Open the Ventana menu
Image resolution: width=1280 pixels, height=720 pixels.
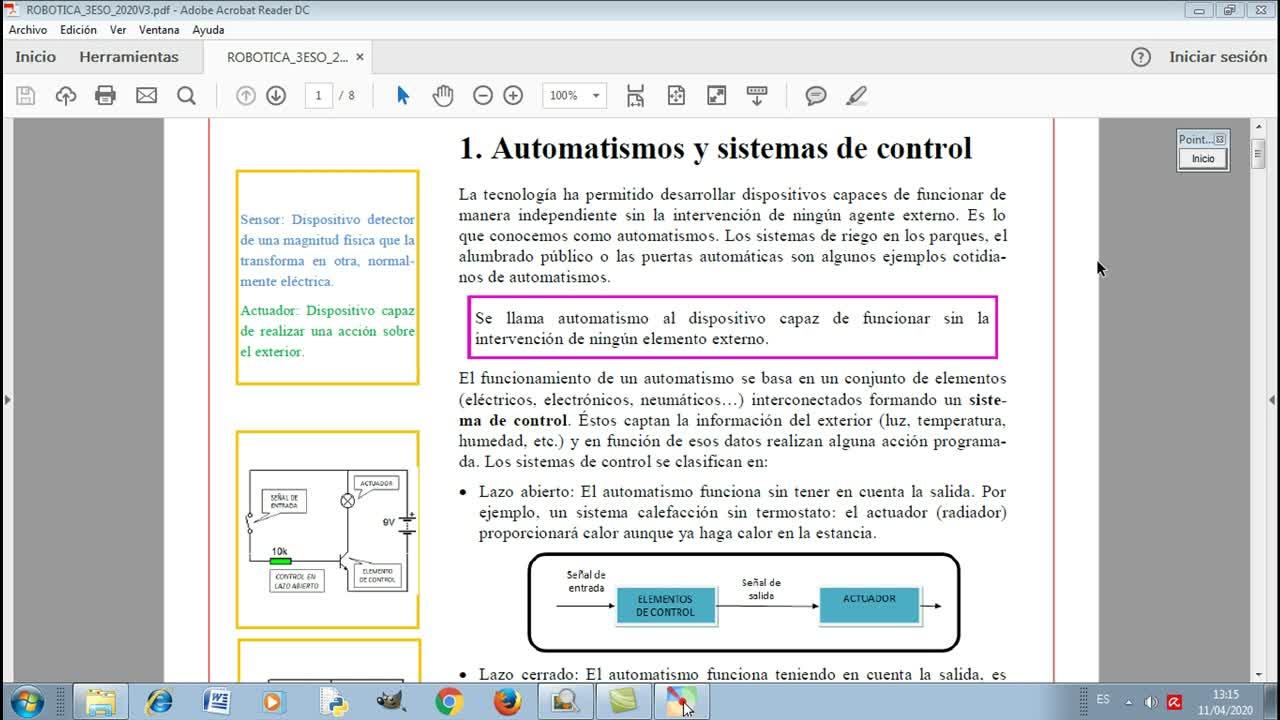[x=159, y=30]
